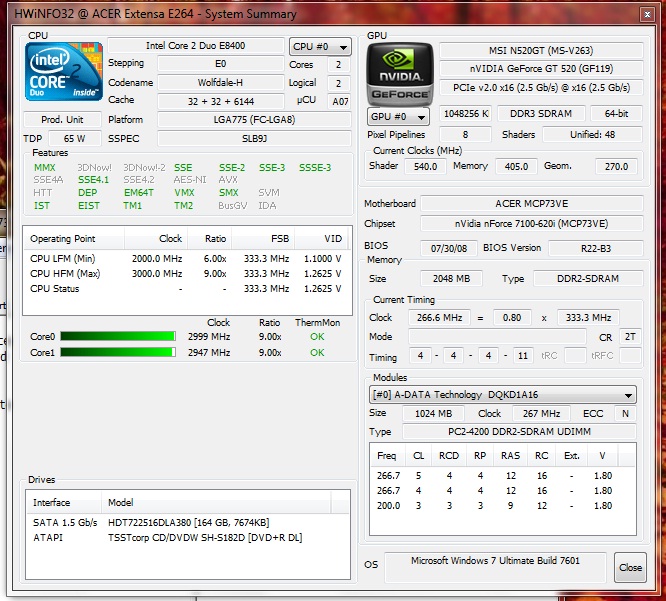Open the CPU #0 selector dropdown

click(x=320, y=47)
